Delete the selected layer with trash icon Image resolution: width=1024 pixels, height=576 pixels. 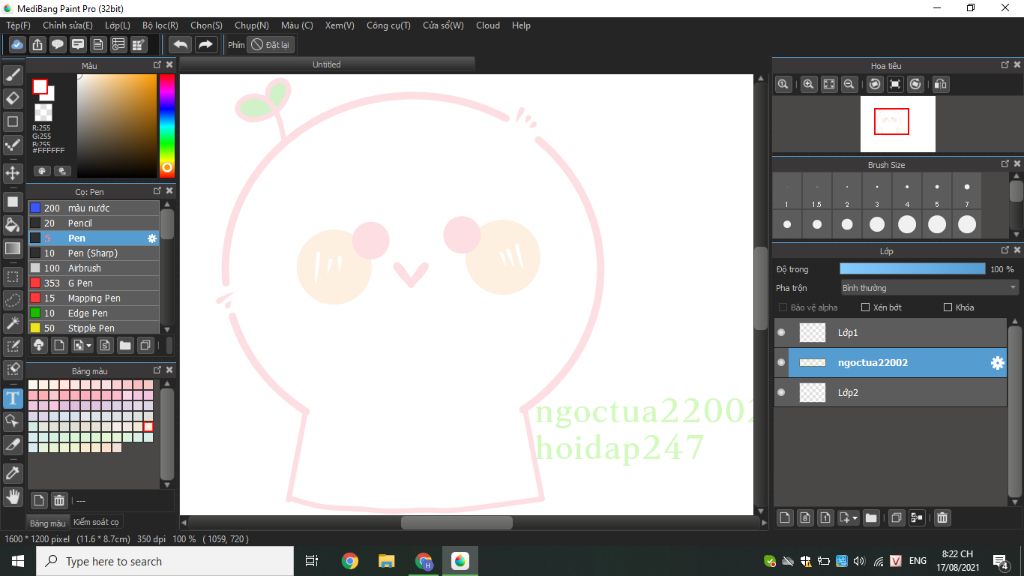pos(942,518)
